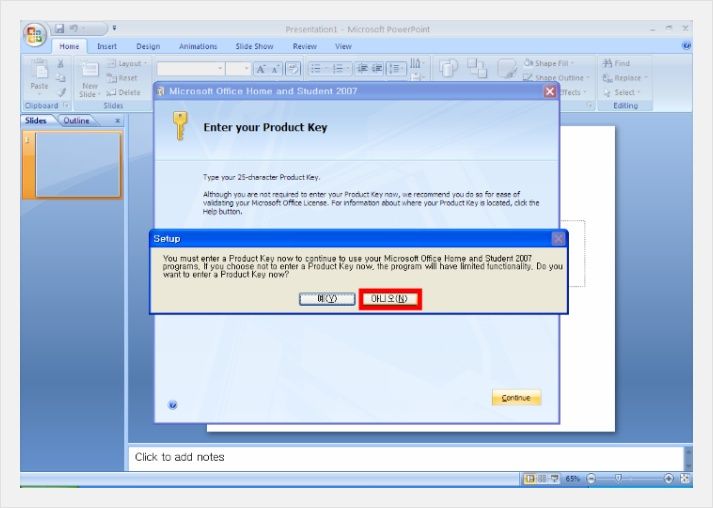The height and width of the screenshot is (508, 713).
Task: Toggle bulleted list
Action: click(x=319, y=69)
